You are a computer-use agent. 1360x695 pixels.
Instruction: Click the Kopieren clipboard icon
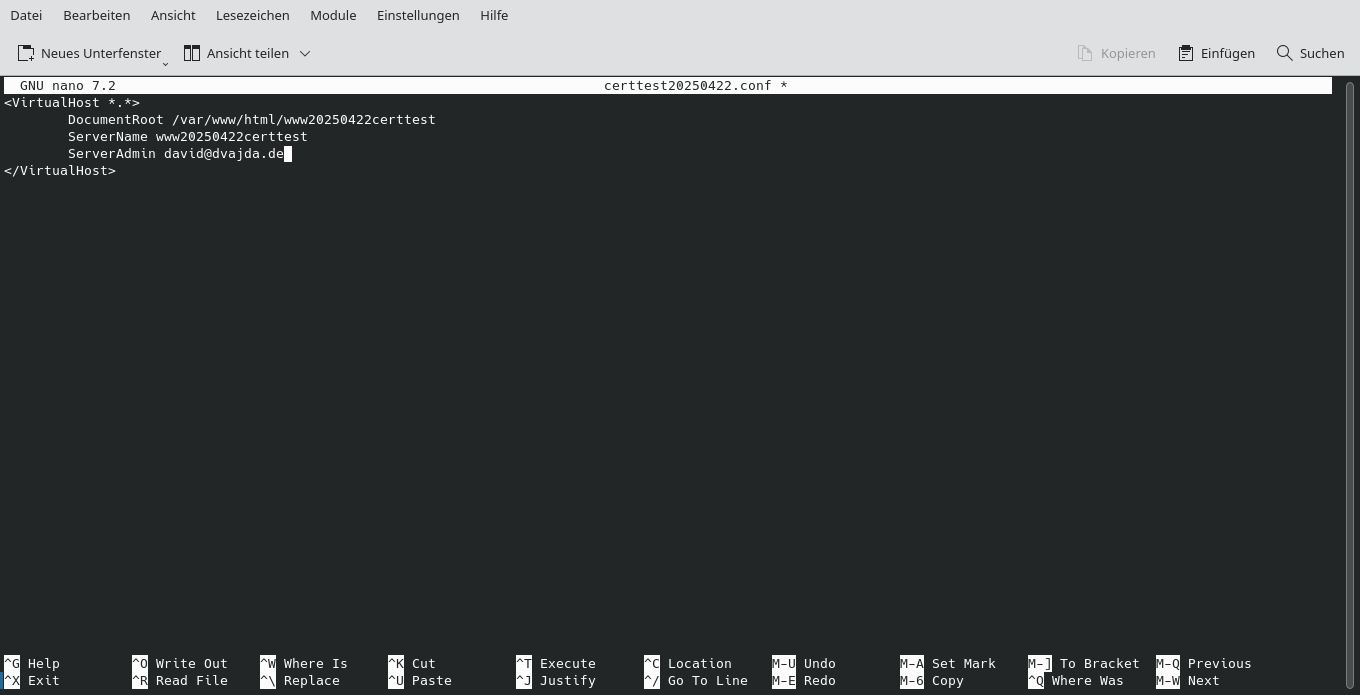1084,53
